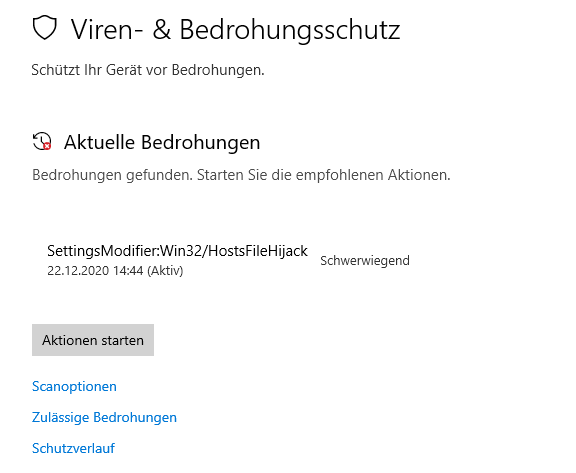The height and width of the screenshot is (473, 576).
Task: Click the 'Bedrohungen gefunden' status message
Action: pyautogui.click(x=241, y=175)
